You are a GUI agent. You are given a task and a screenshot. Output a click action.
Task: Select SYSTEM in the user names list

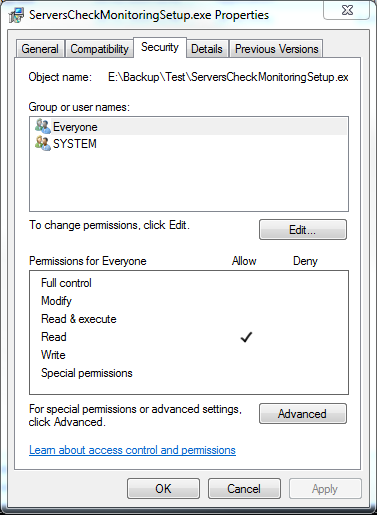coord(189,144)
